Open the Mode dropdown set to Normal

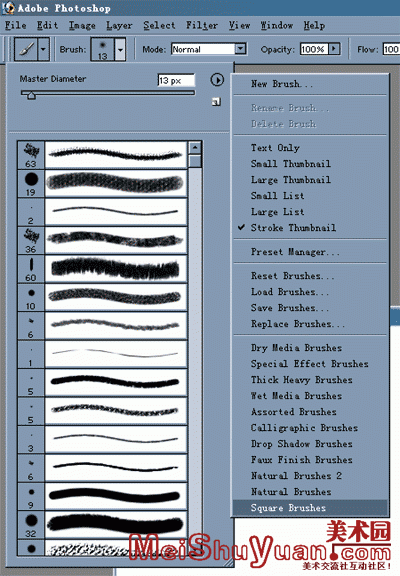click(209, 49)
